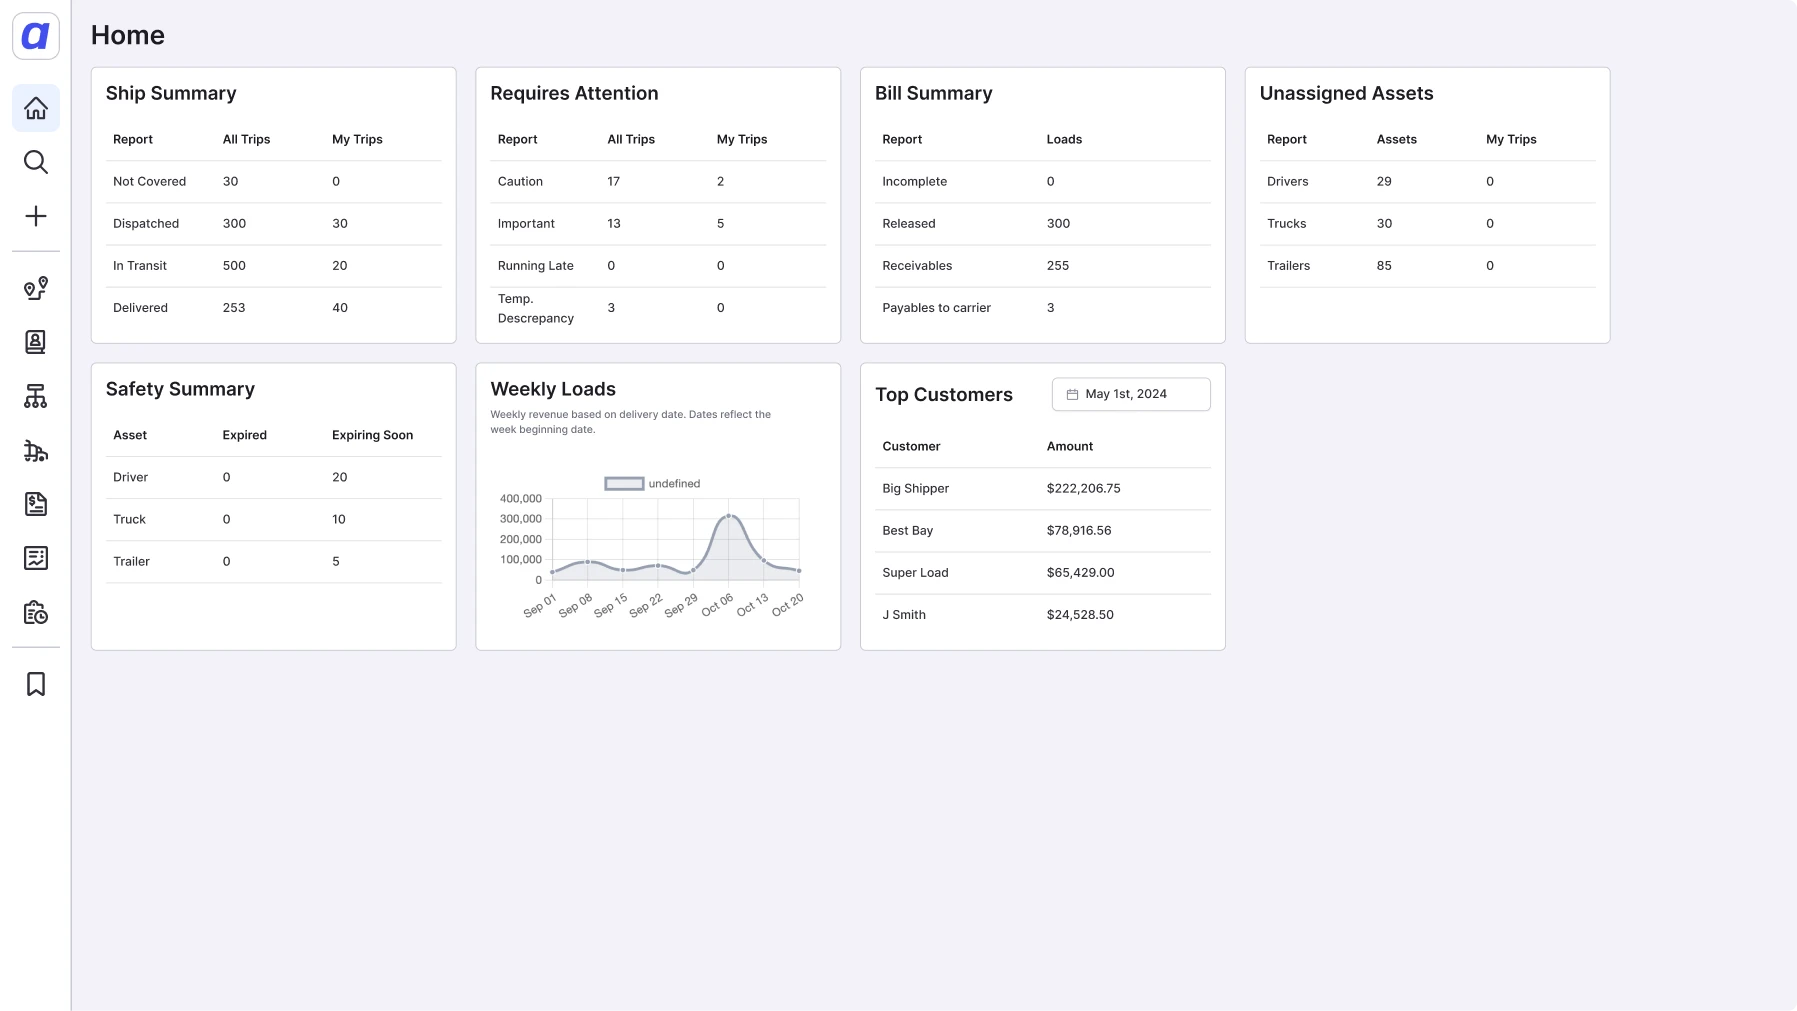The width and height of the screenshot is (1797, 1011).
Task: Click calendar icon in date picker
Action: pos(1072,394)
